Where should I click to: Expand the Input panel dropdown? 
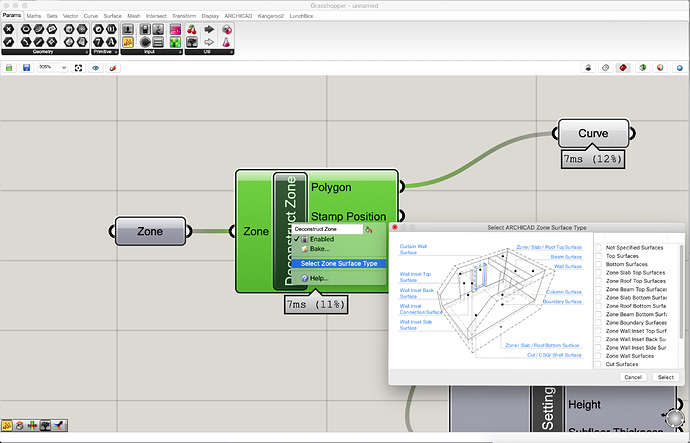coord(180,52)
